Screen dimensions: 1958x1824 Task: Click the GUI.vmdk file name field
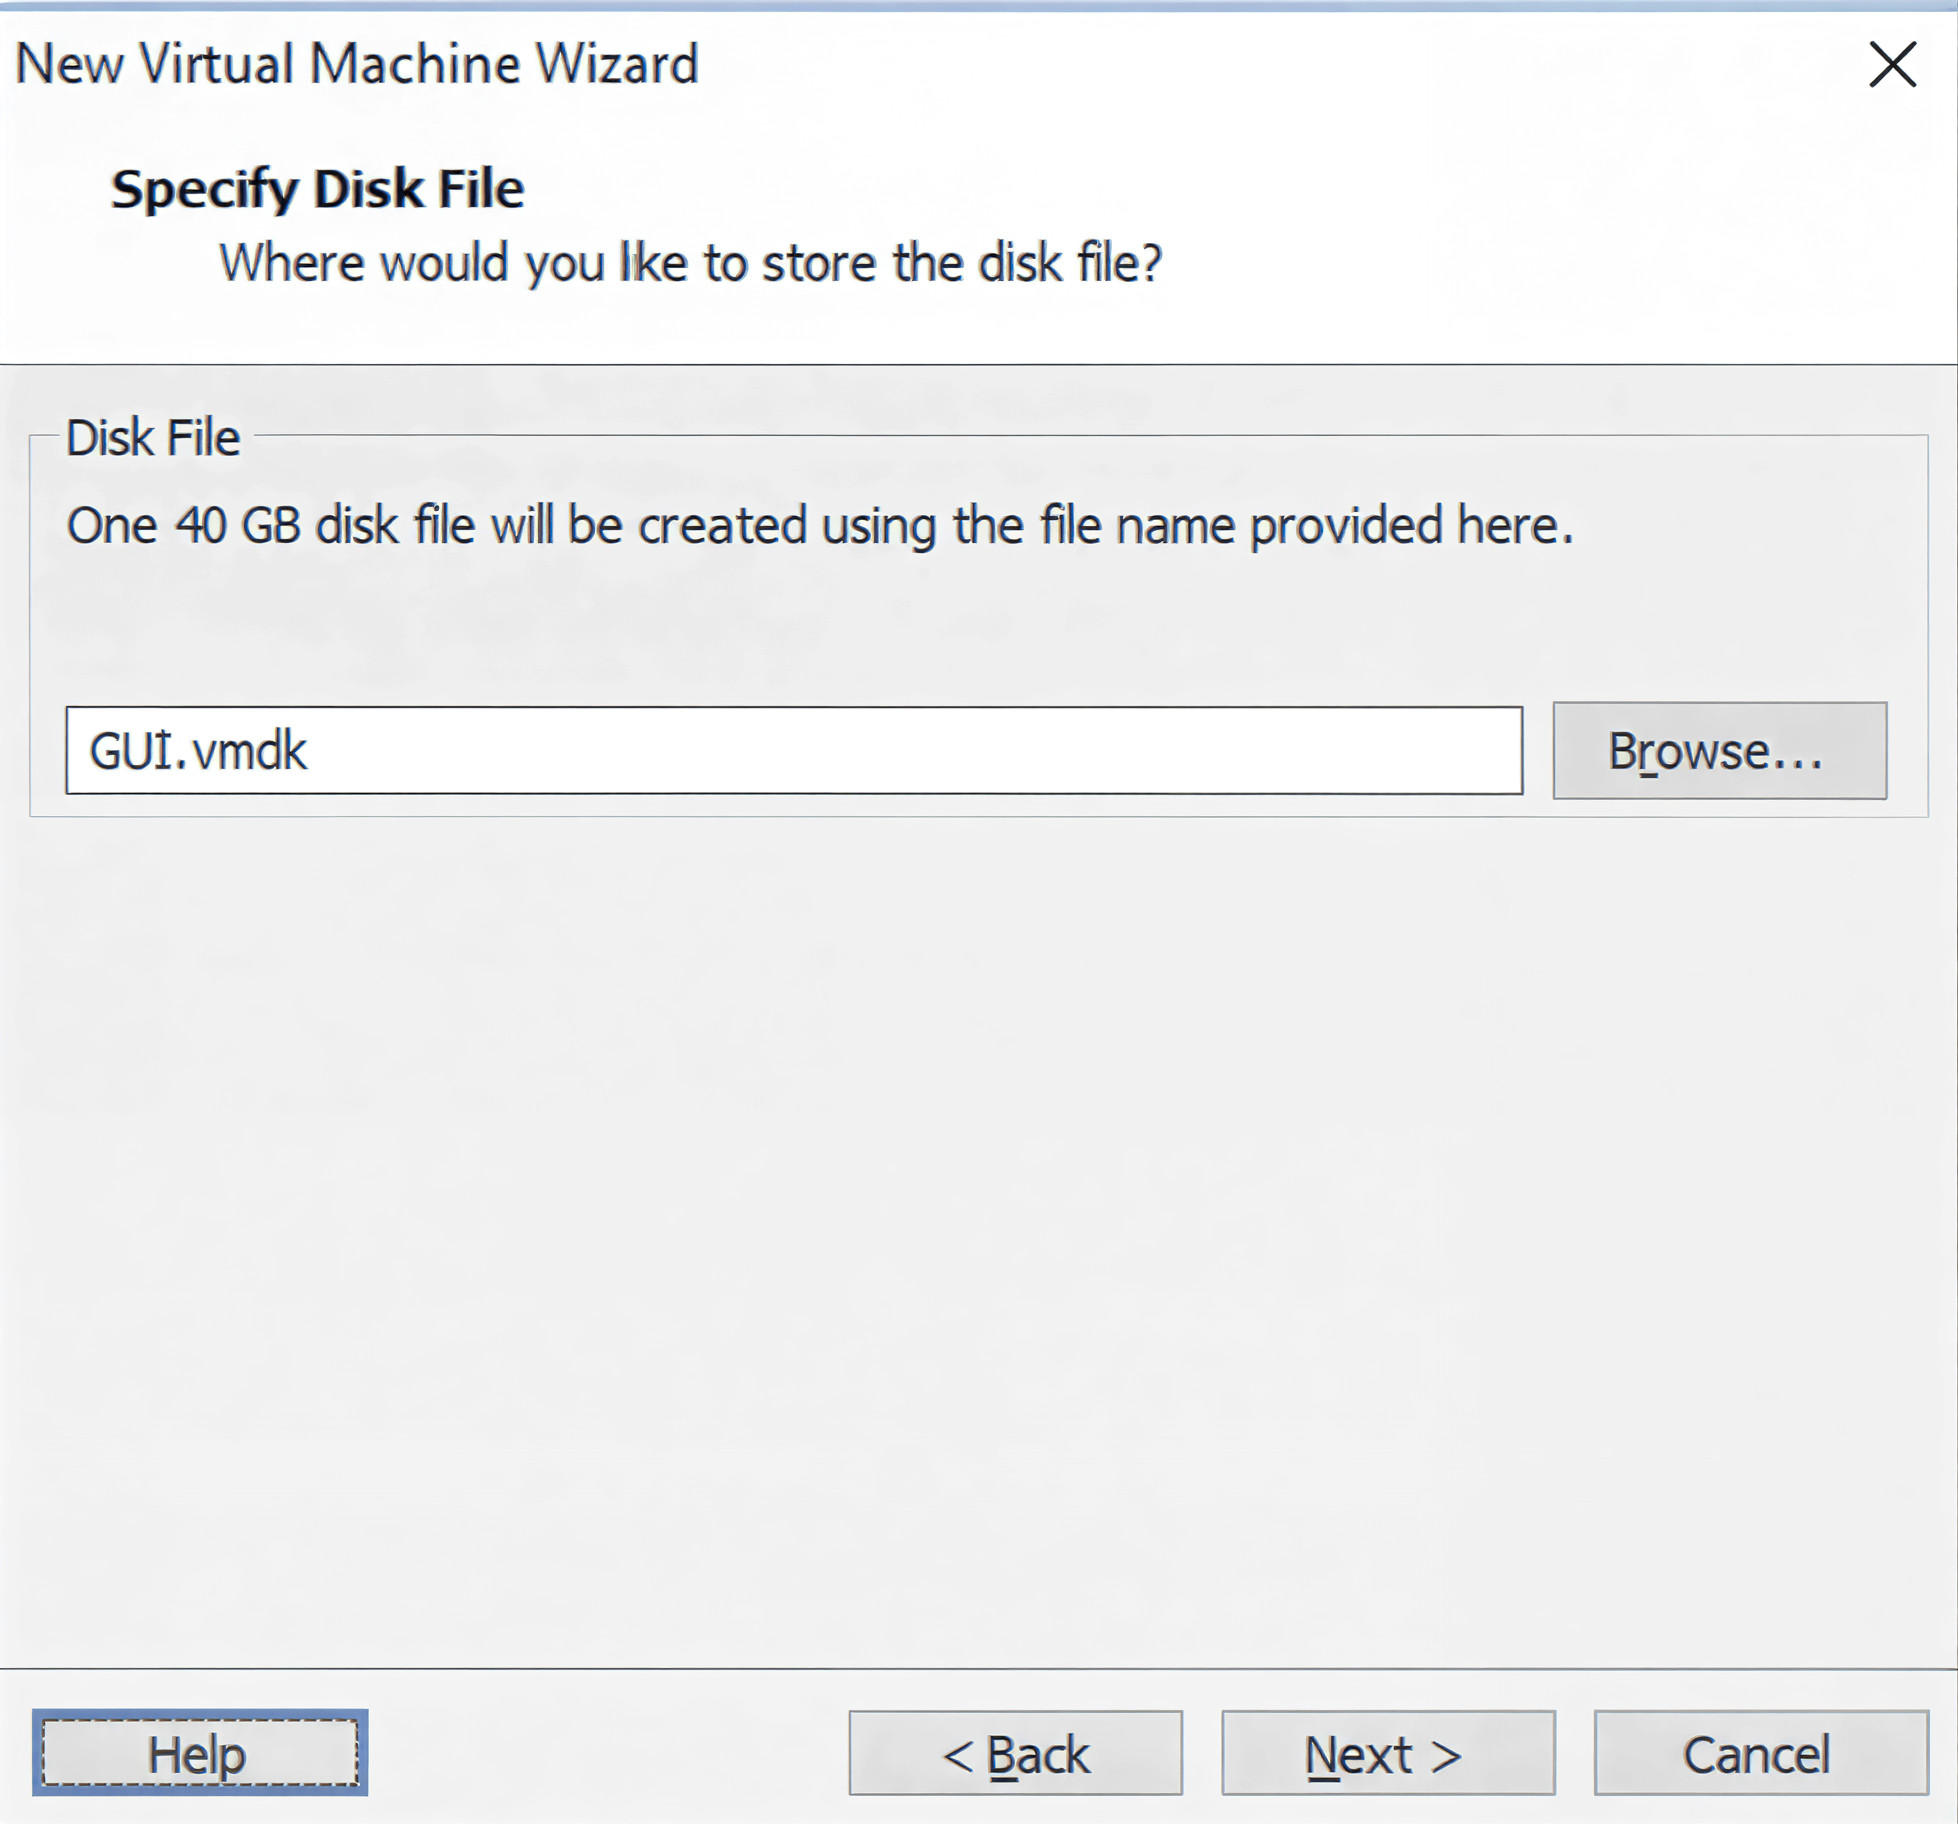coord(793,751)
